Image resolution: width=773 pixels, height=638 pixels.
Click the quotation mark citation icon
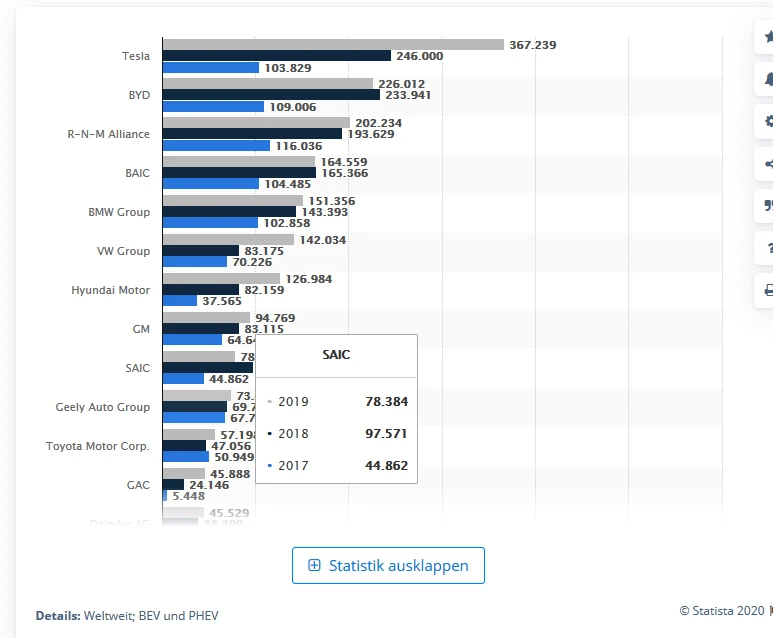coord(767,206)
